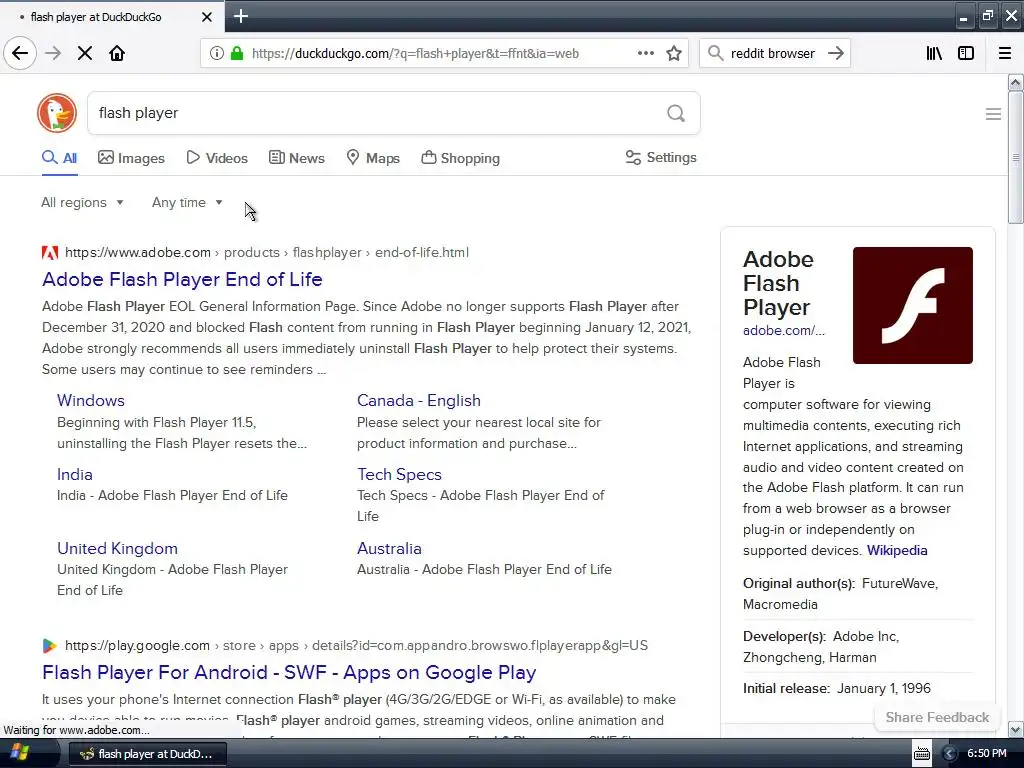Image resolution: width=1024 pixels, height=768 pixels.
Task: Open DuckDuckGo side menu icon
Action: 993,114
